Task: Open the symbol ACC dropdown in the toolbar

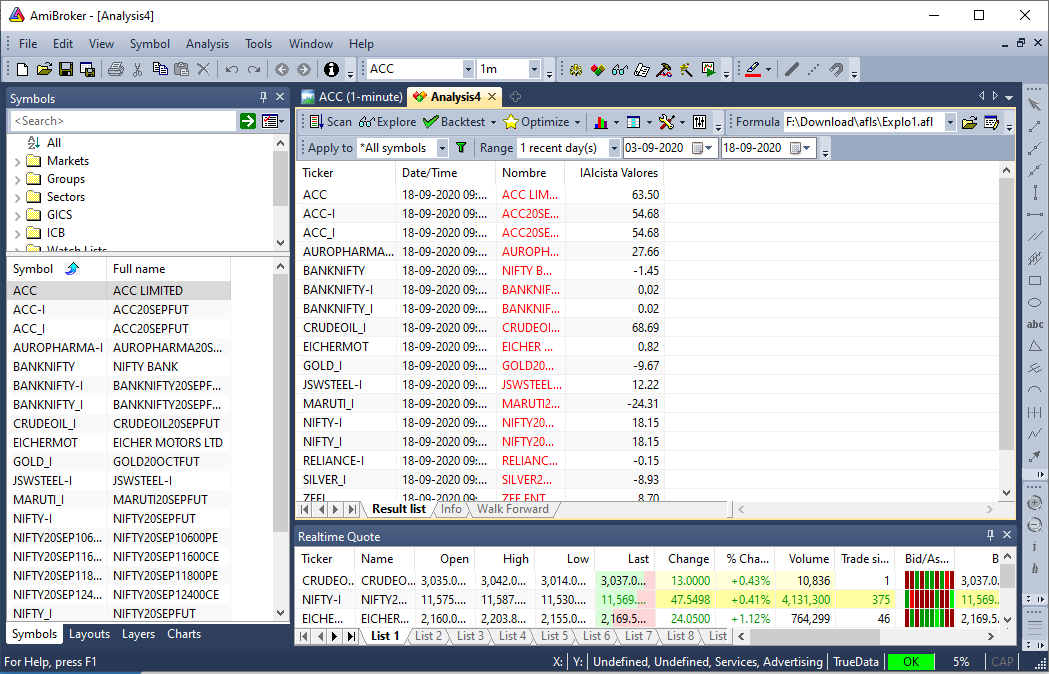Action: click(468, 69)
